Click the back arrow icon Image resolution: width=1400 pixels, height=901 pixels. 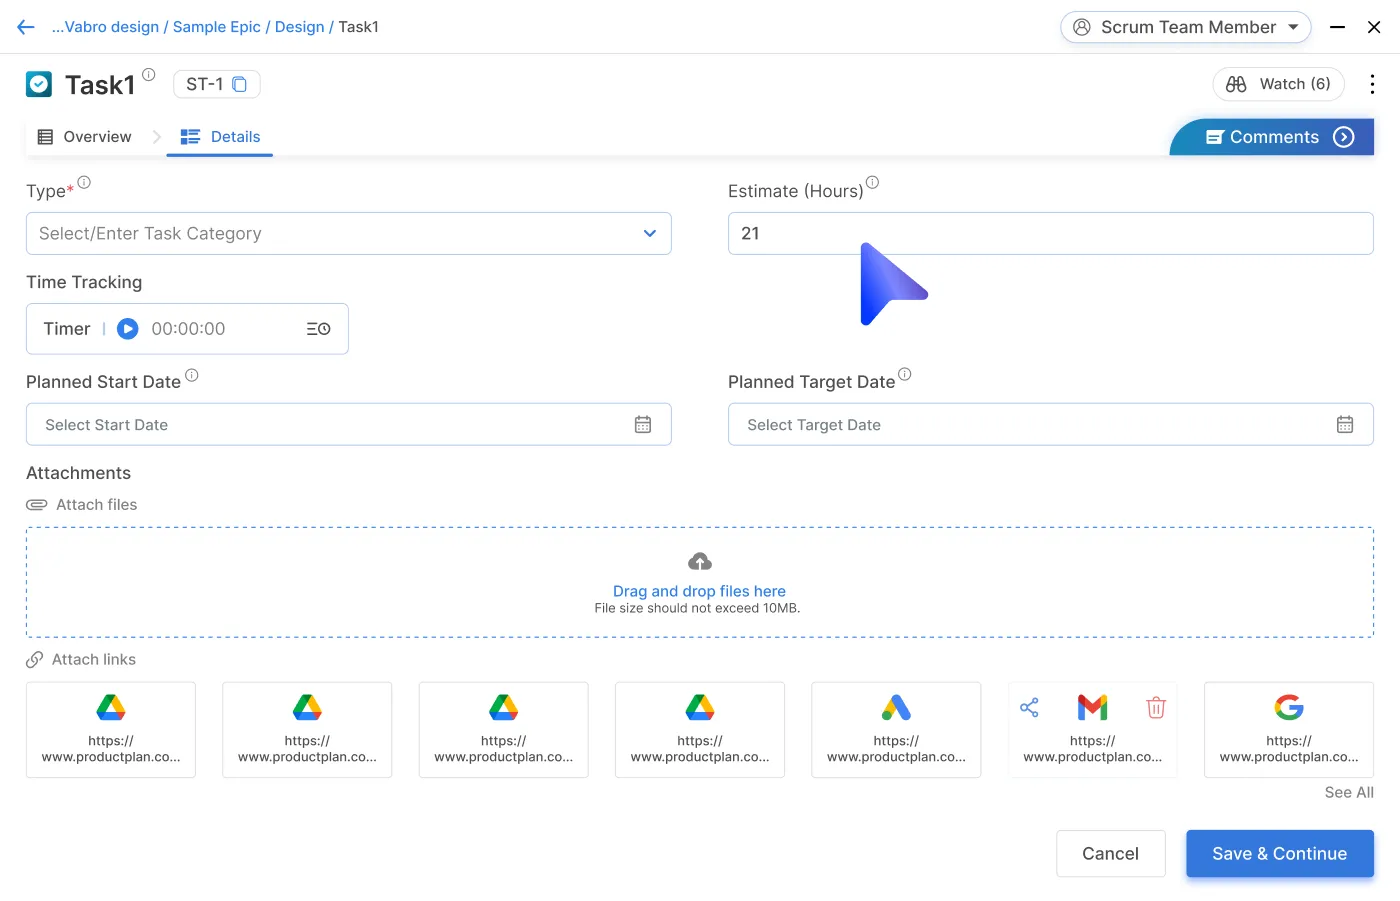(26, 27)
